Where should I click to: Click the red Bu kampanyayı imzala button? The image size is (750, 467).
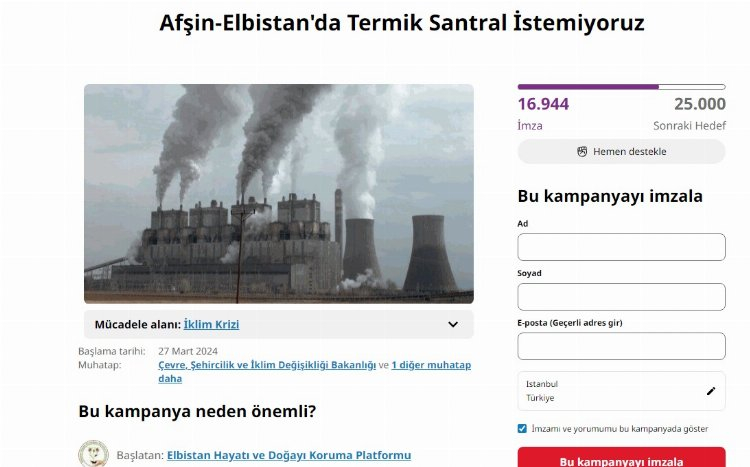pos(621,458)
